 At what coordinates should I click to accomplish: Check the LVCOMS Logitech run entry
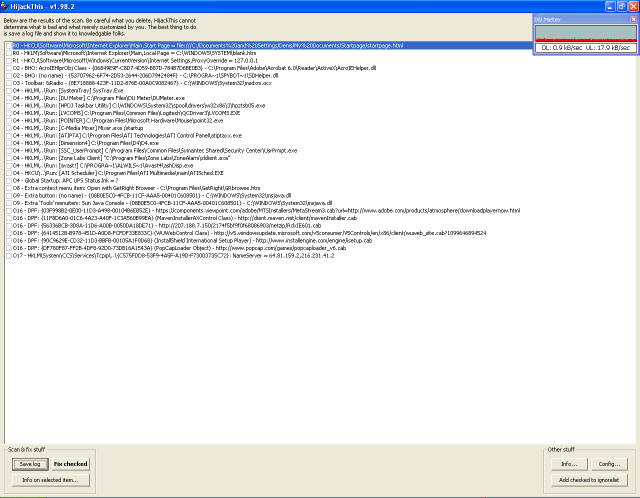point(9,113)
